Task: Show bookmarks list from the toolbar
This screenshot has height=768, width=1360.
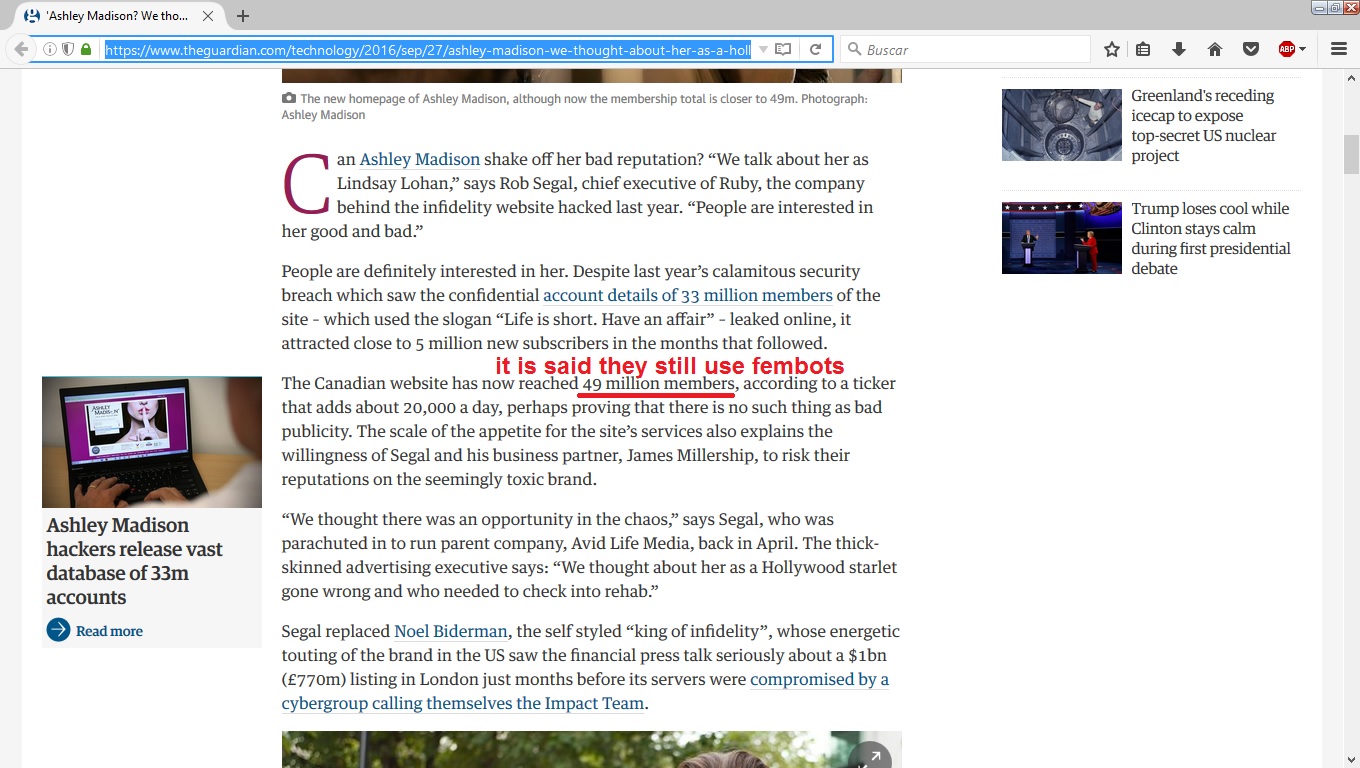Action: click(x=1144, y=49)
